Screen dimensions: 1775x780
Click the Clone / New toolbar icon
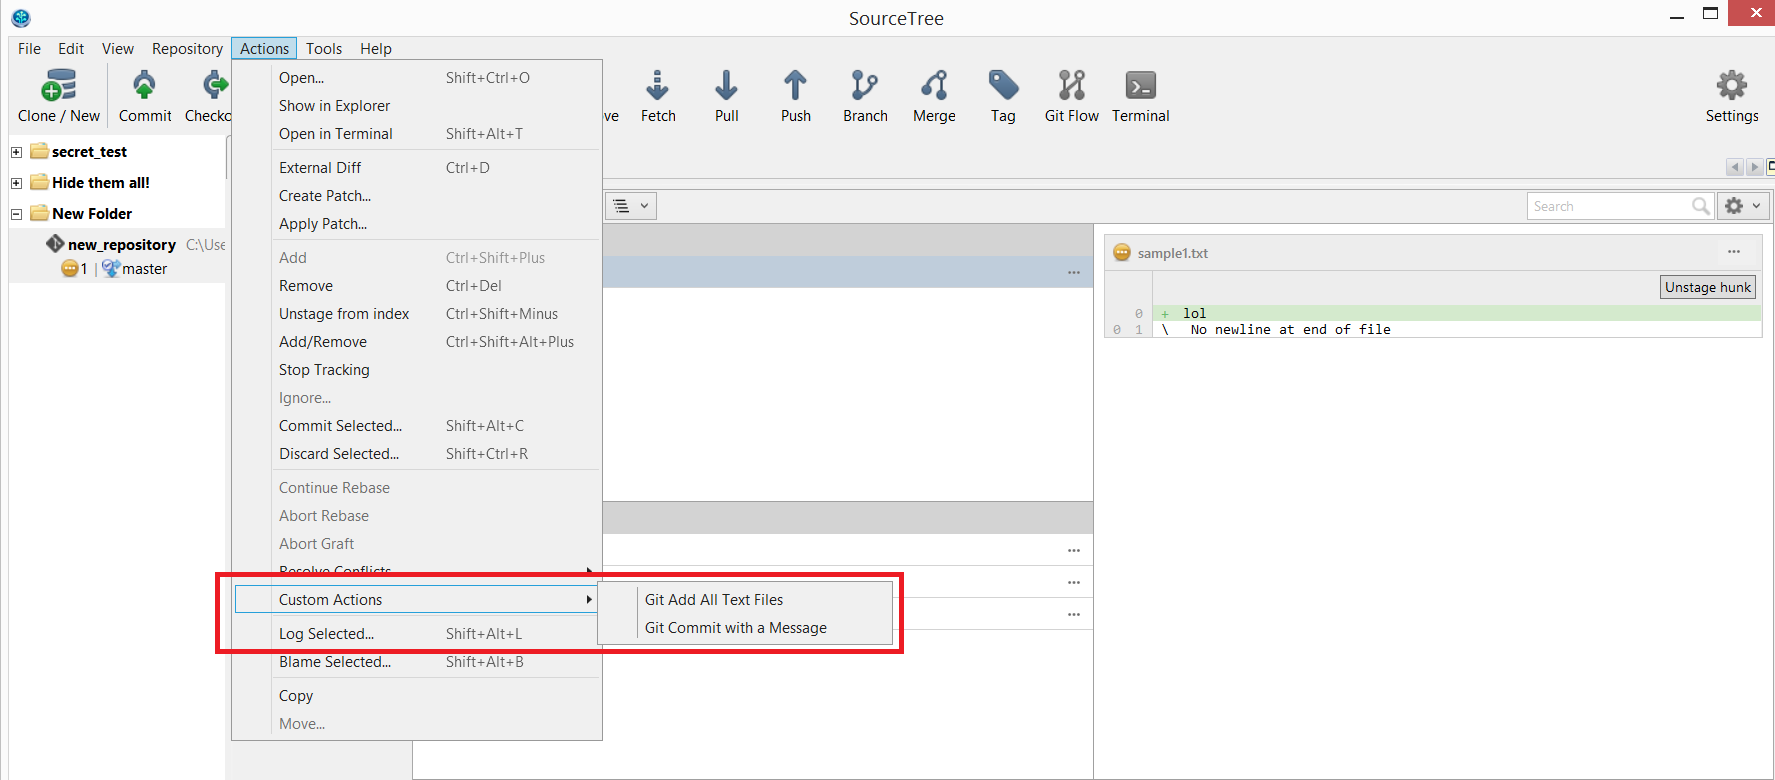coord(59,86)
